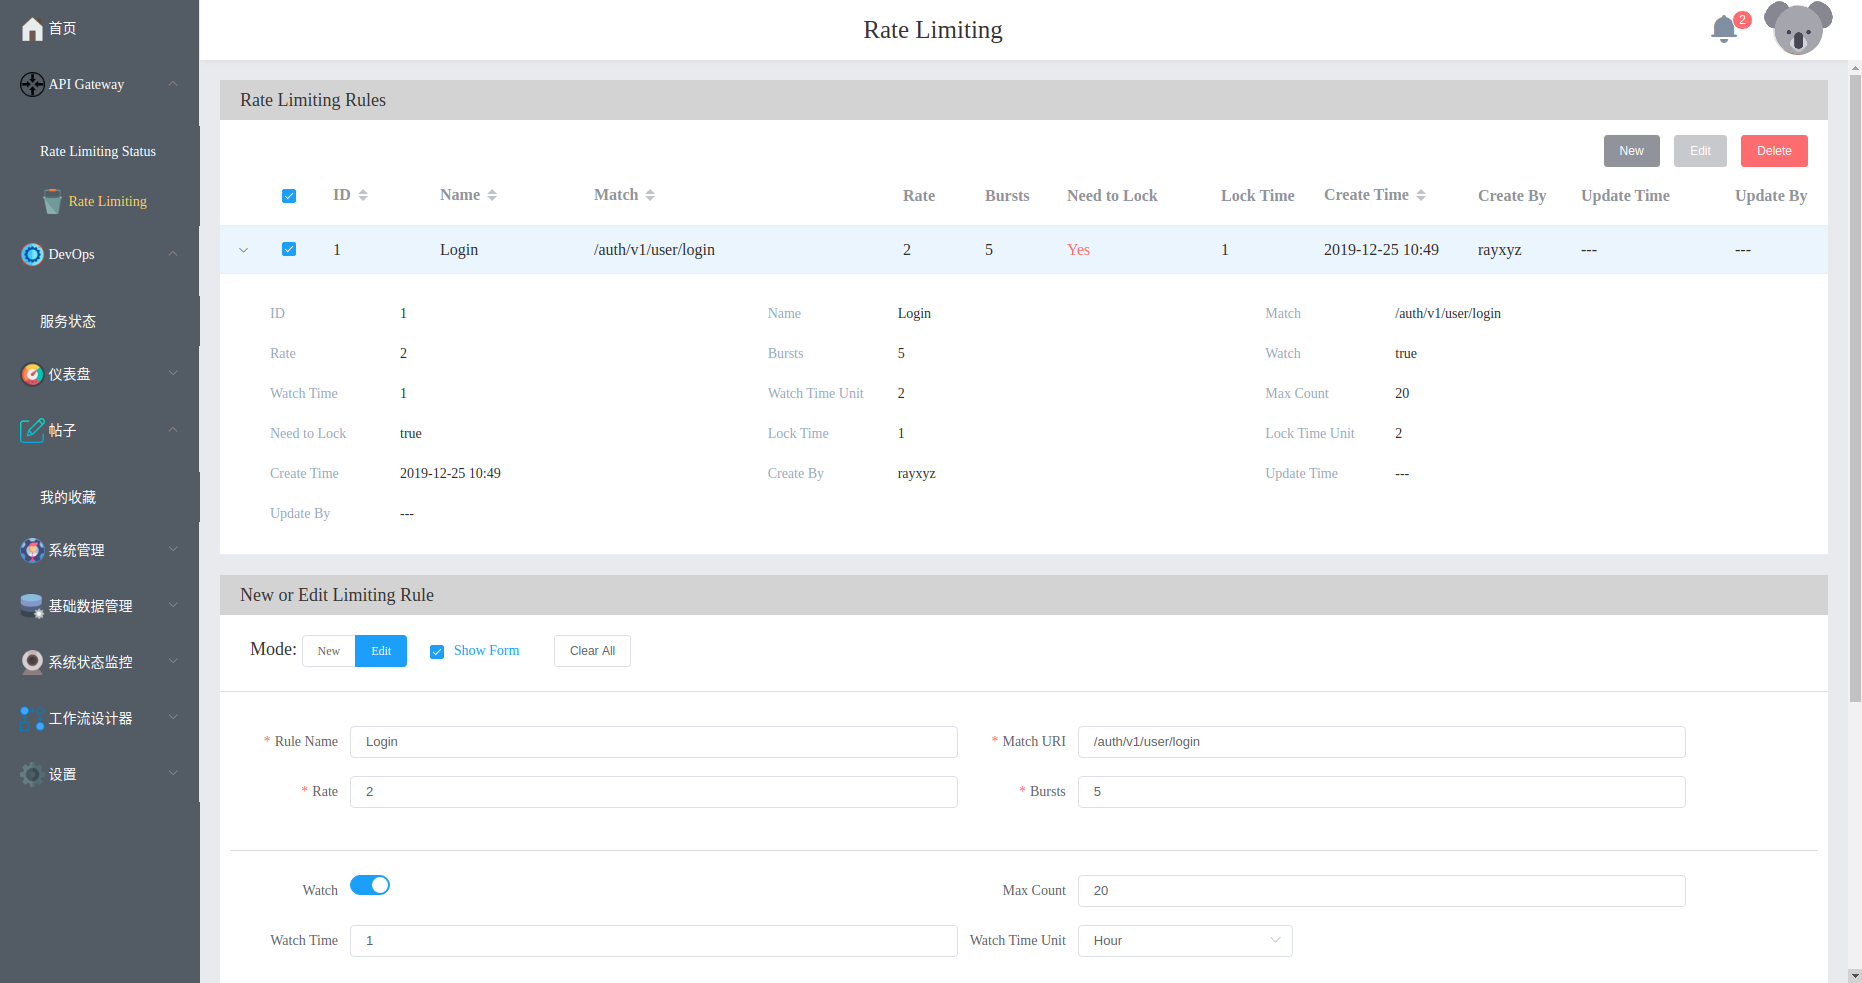Click the Show Form label
The height and width of the screenshot is (983, 1862).
click(486, 651)
